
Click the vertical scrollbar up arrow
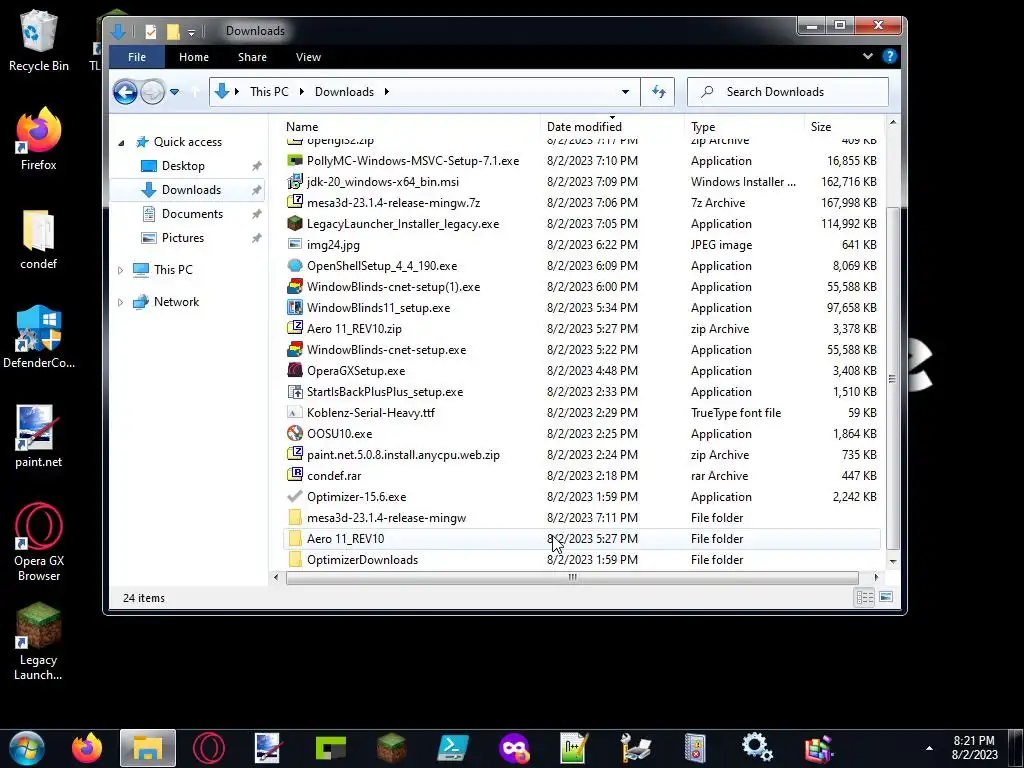[893, 123]
